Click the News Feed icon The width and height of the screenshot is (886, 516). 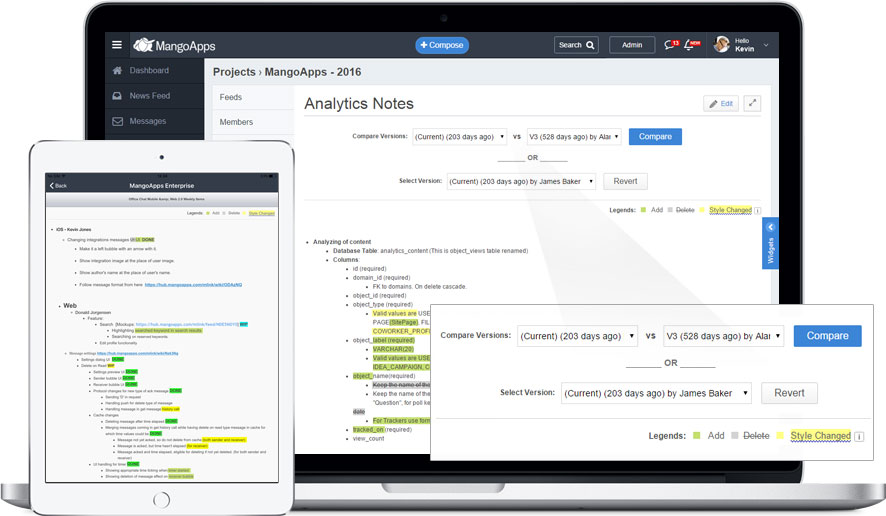click(x=117, y=96)
